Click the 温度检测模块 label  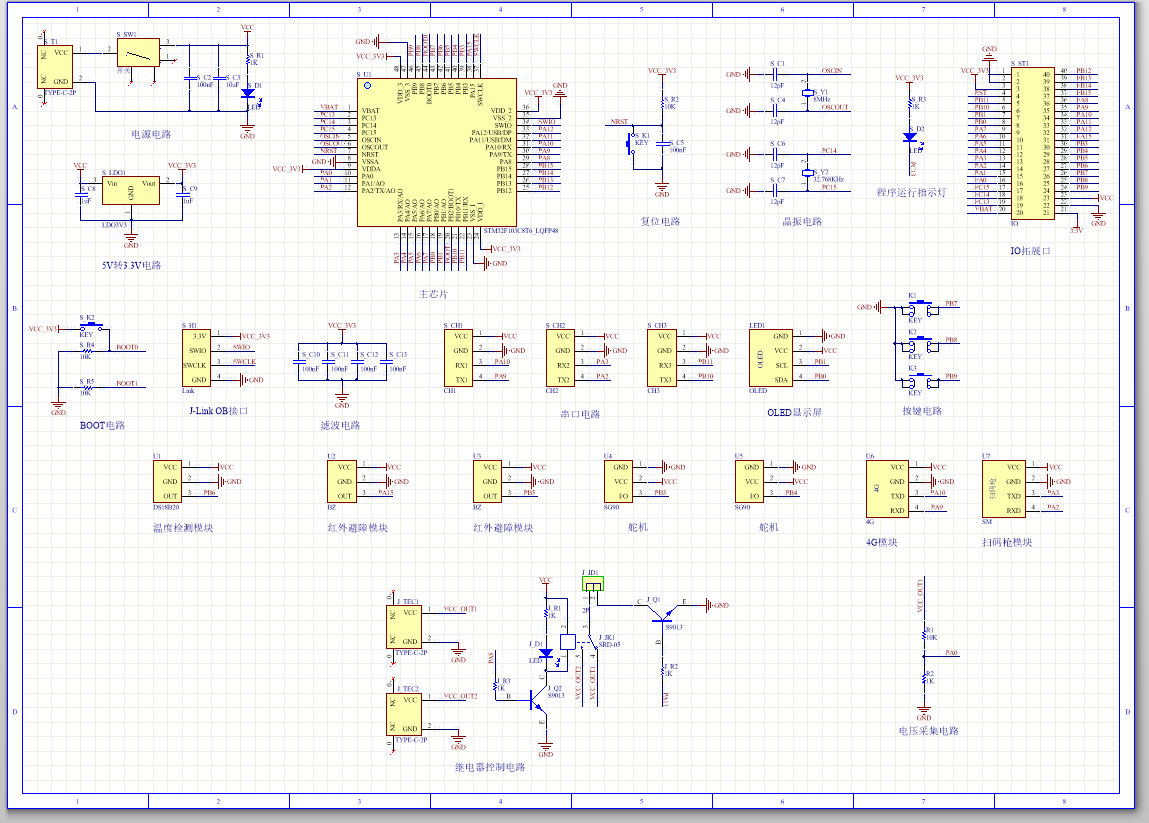(x=182, y=528)
